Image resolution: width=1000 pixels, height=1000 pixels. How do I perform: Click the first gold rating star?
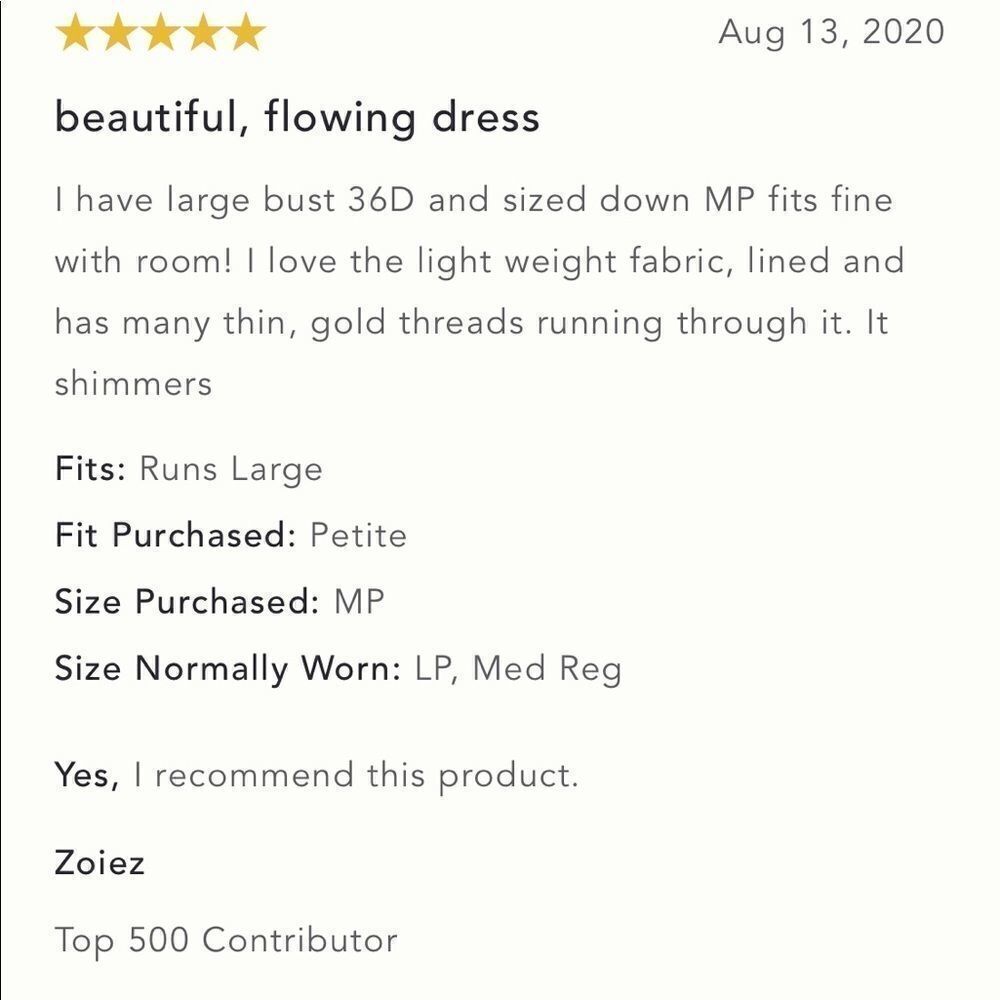tap(74, 32)
